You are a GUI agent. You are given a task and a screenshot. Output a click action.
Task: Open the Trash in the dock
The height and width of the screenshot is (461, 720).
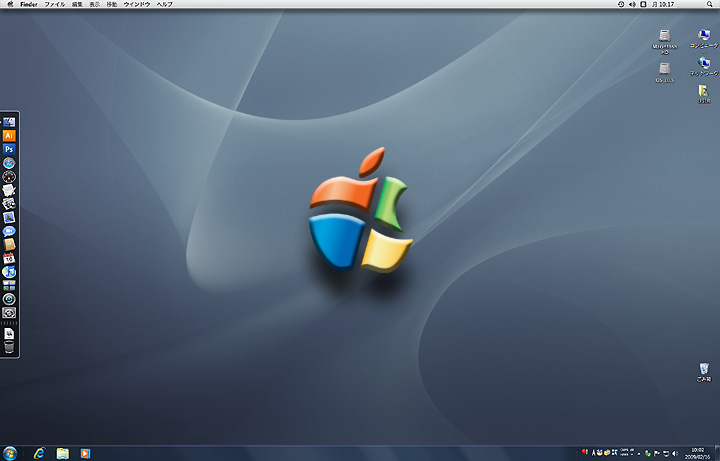tap(9, 347)
